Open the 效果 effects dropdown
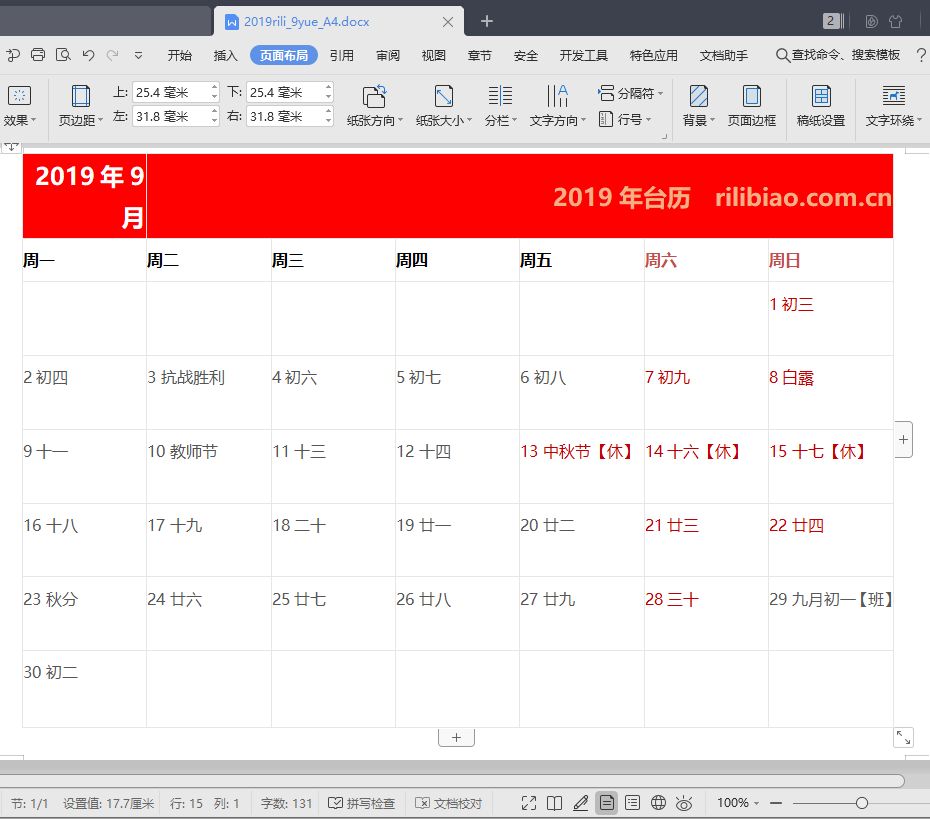The image size is (930, 819). (x=20, y=106)
